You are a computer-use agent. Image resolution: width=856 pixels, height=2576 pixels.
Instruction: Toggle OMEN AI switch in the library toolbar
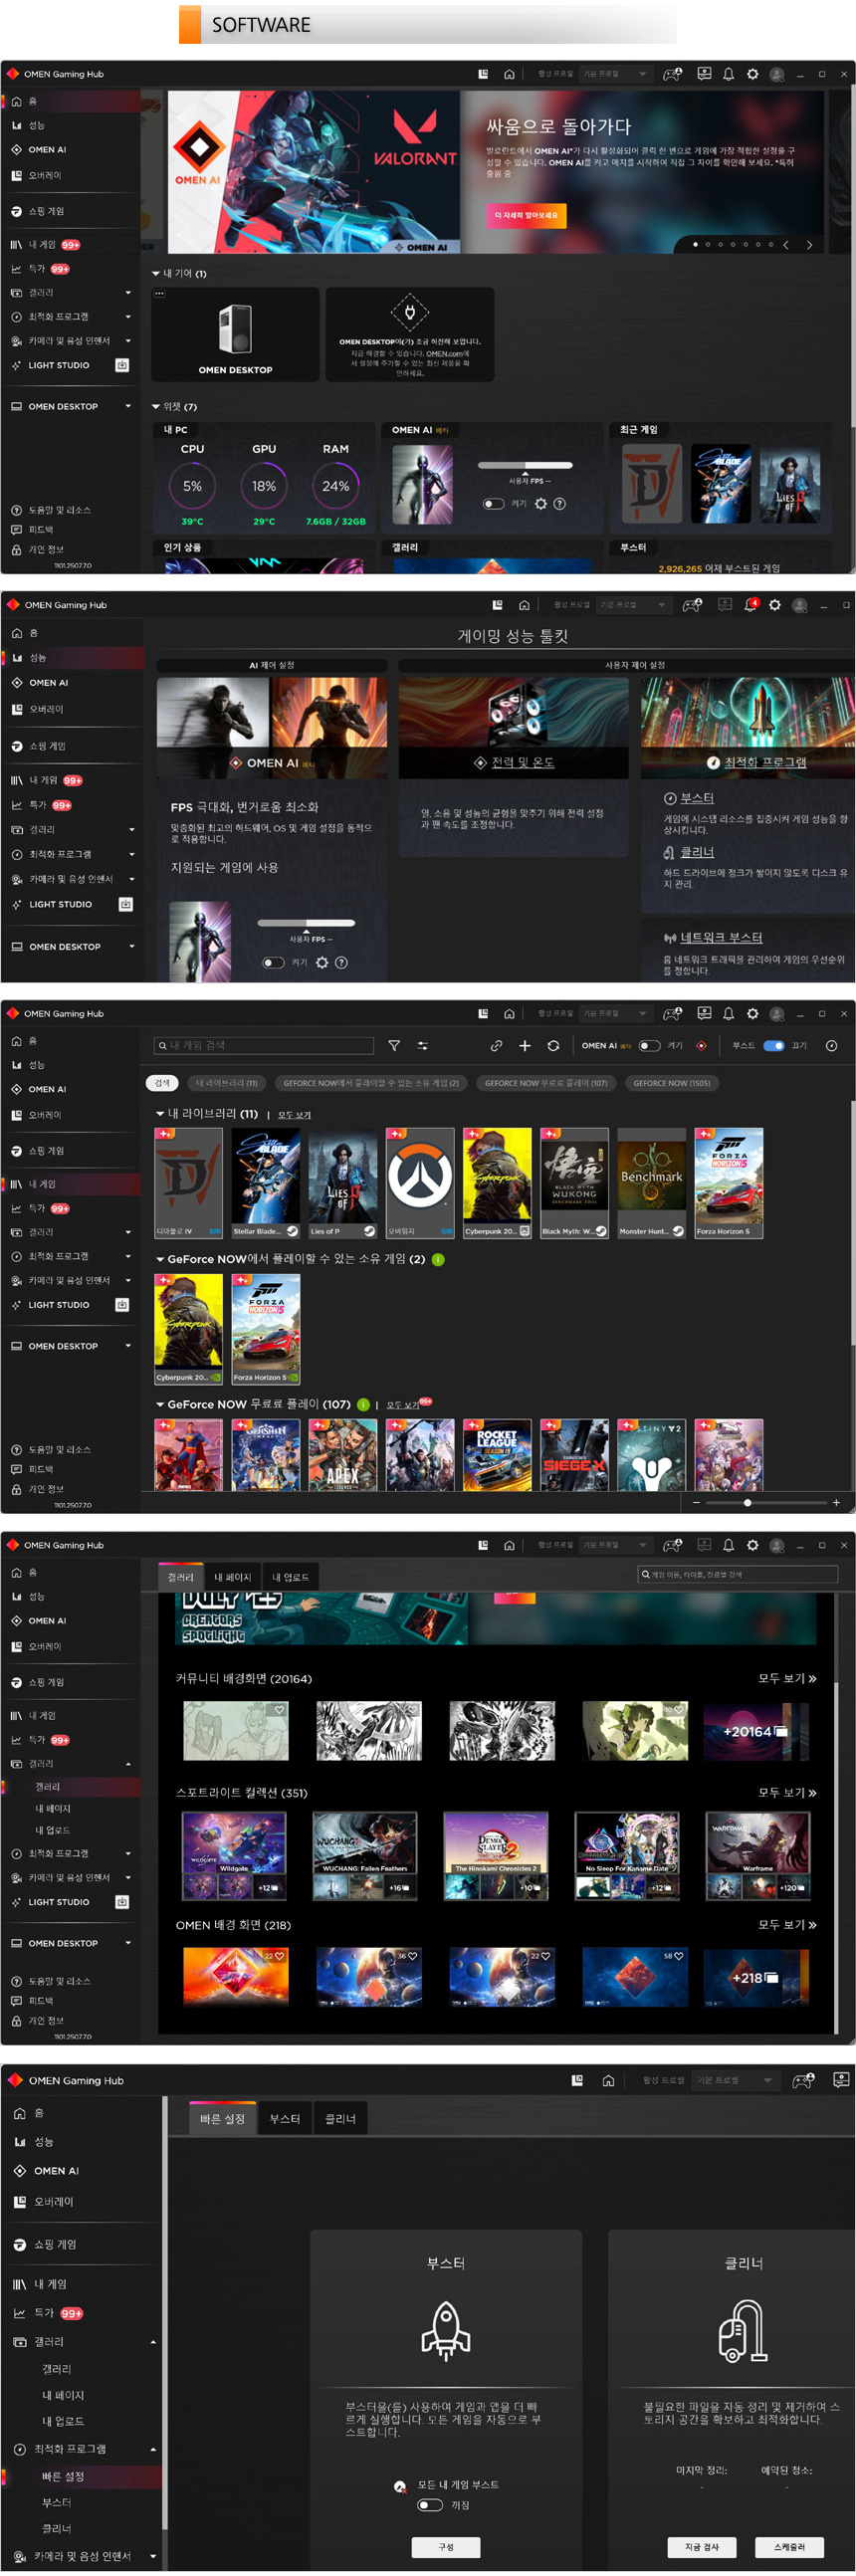[x=649, y=1046]
